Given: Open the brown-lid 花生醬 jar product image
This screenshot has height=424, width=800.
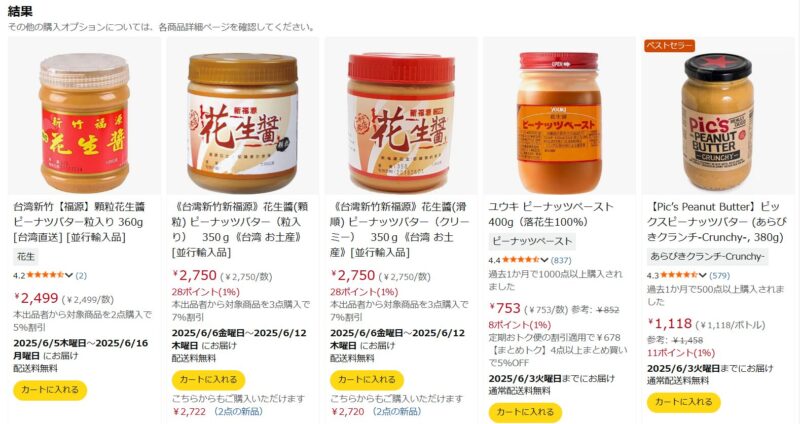Looking at the screenshot, I should tap(242, 122).
